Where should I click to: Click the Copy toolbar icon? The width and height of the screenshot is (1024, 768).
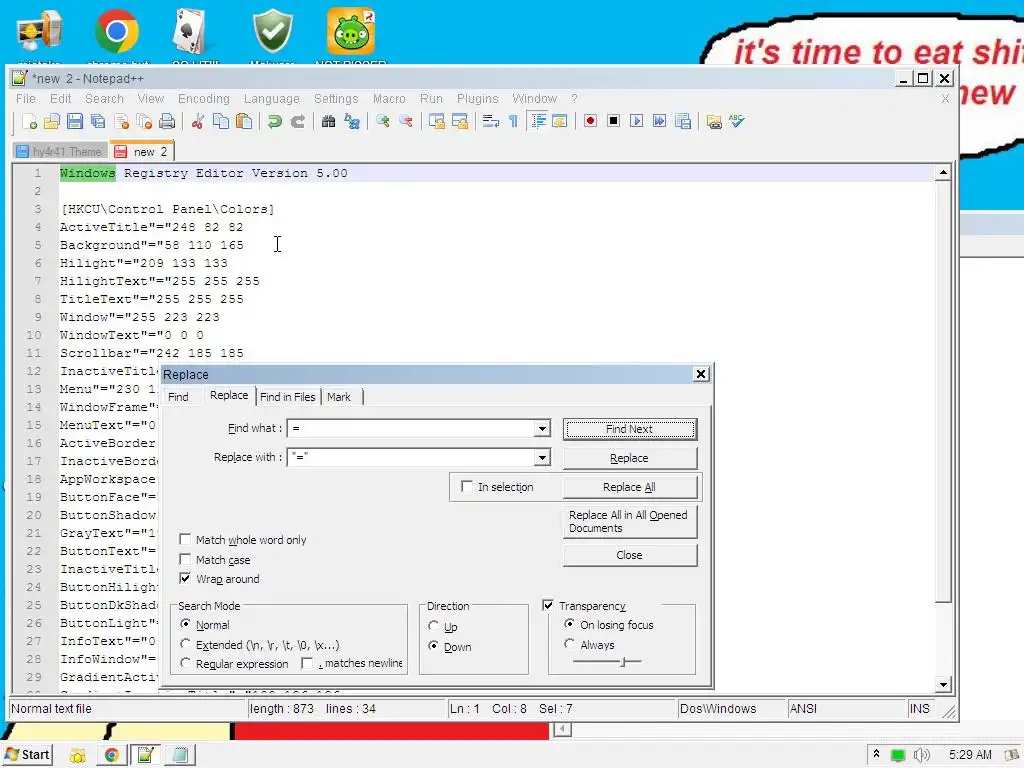point(221,121)
